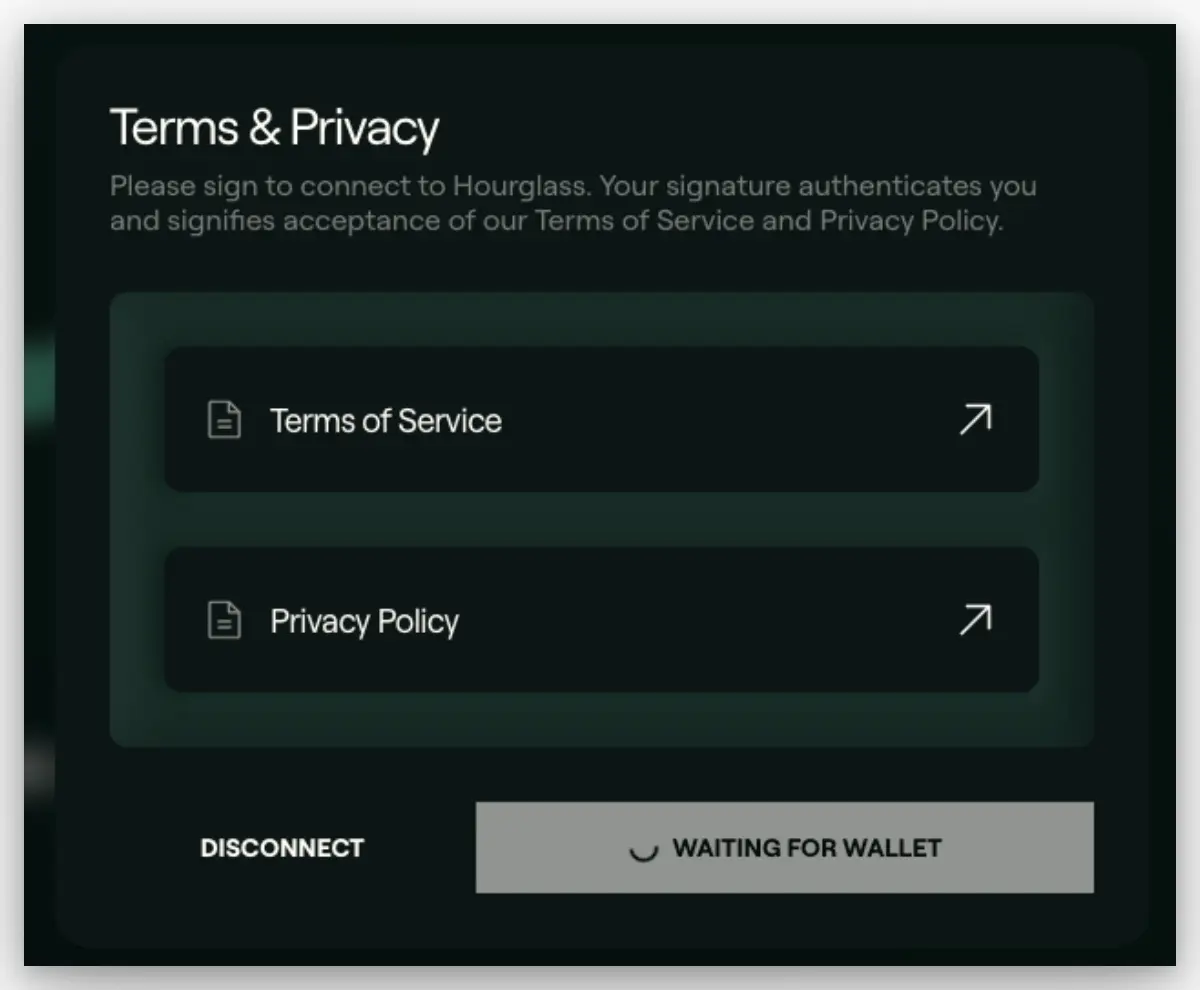
Task: Click the empty middle of the Privacy Policy card
Action: click(710, 620)
